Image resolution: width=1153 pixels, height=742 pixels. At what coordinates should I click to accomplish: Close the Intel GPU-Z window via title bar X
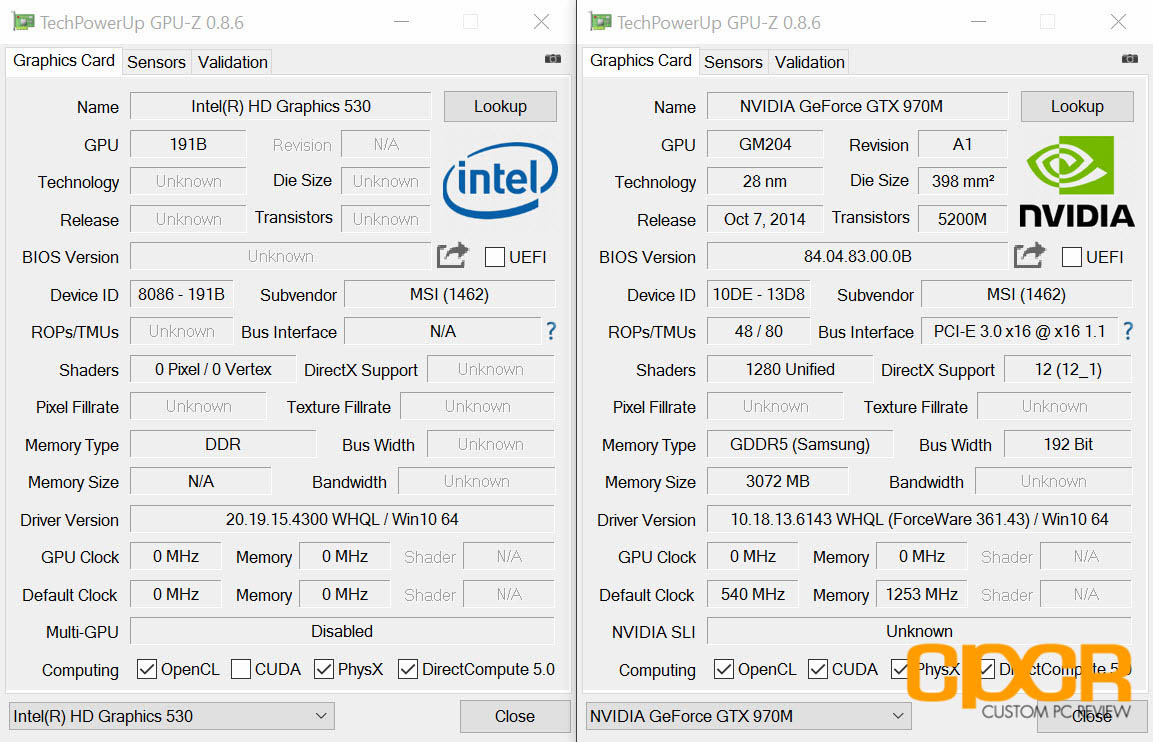541,22
